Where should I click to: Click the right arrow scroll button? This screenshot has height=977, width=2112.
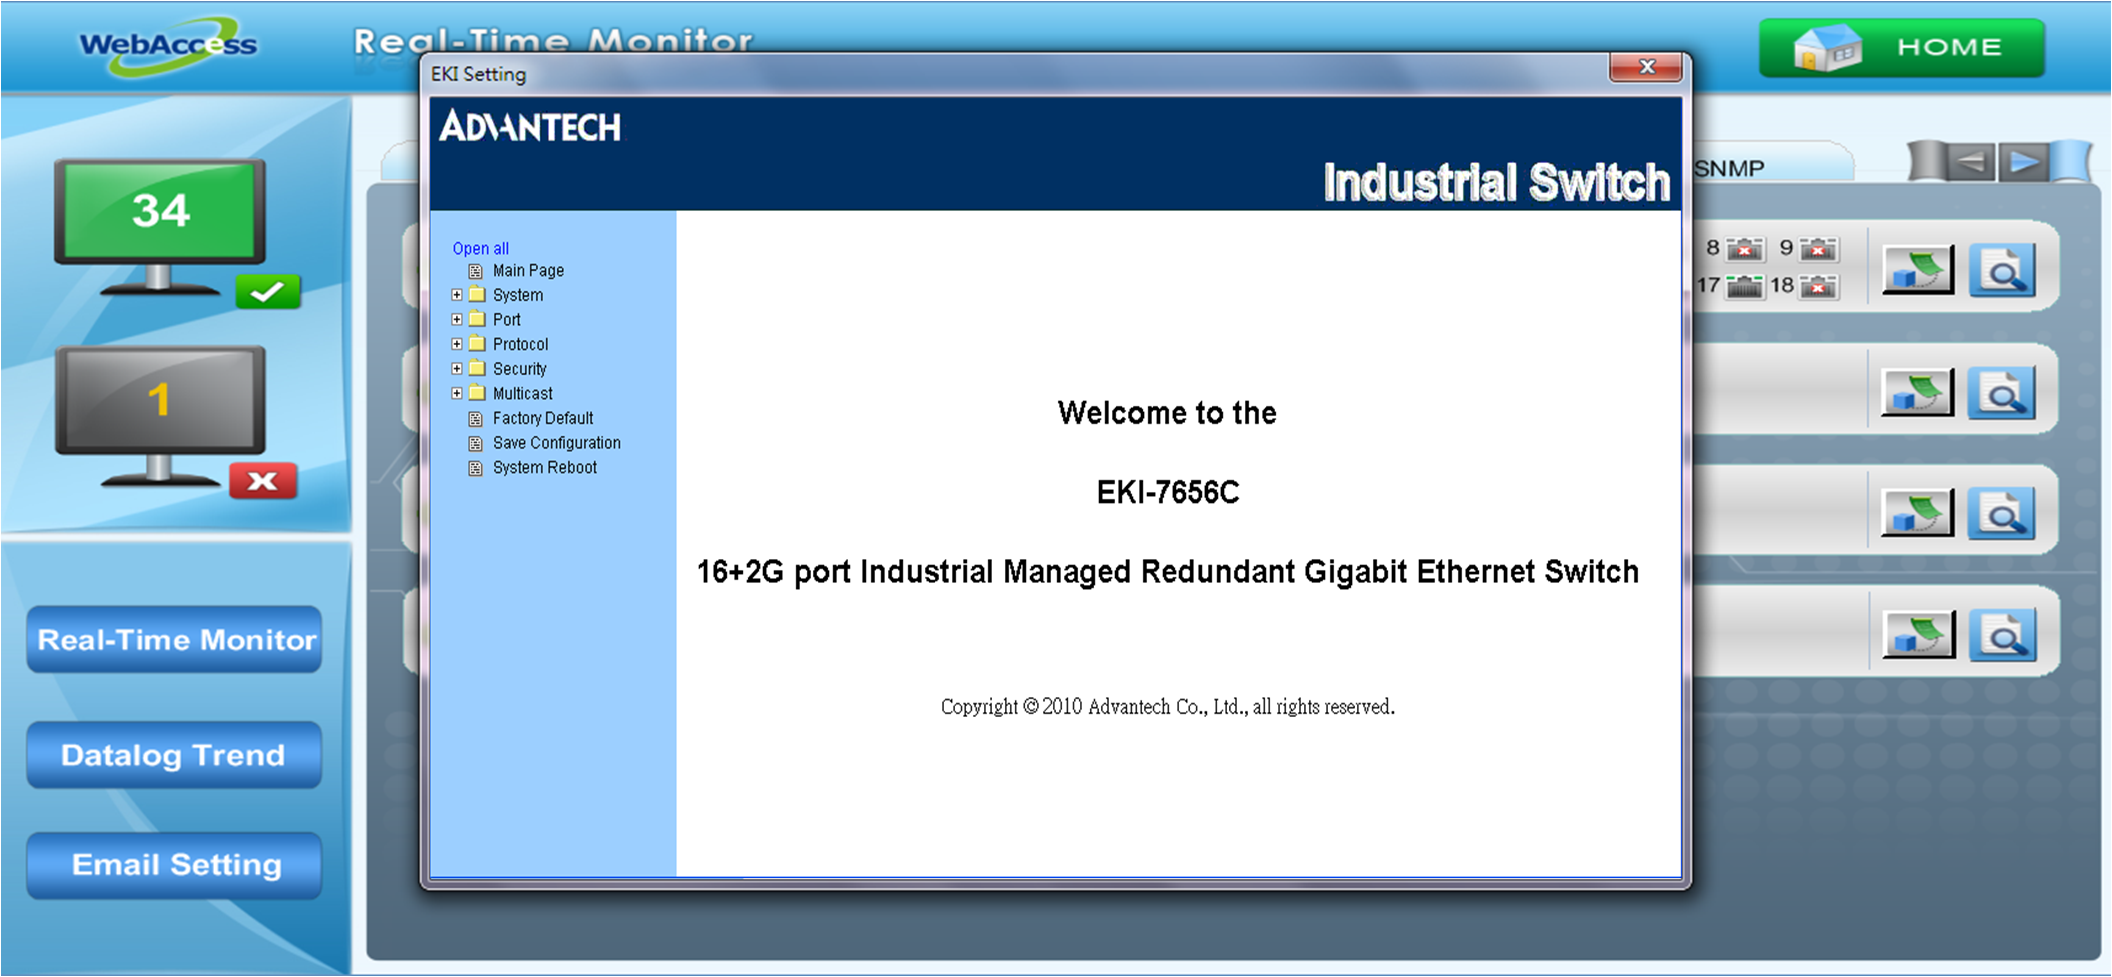tap(2024, 162)
